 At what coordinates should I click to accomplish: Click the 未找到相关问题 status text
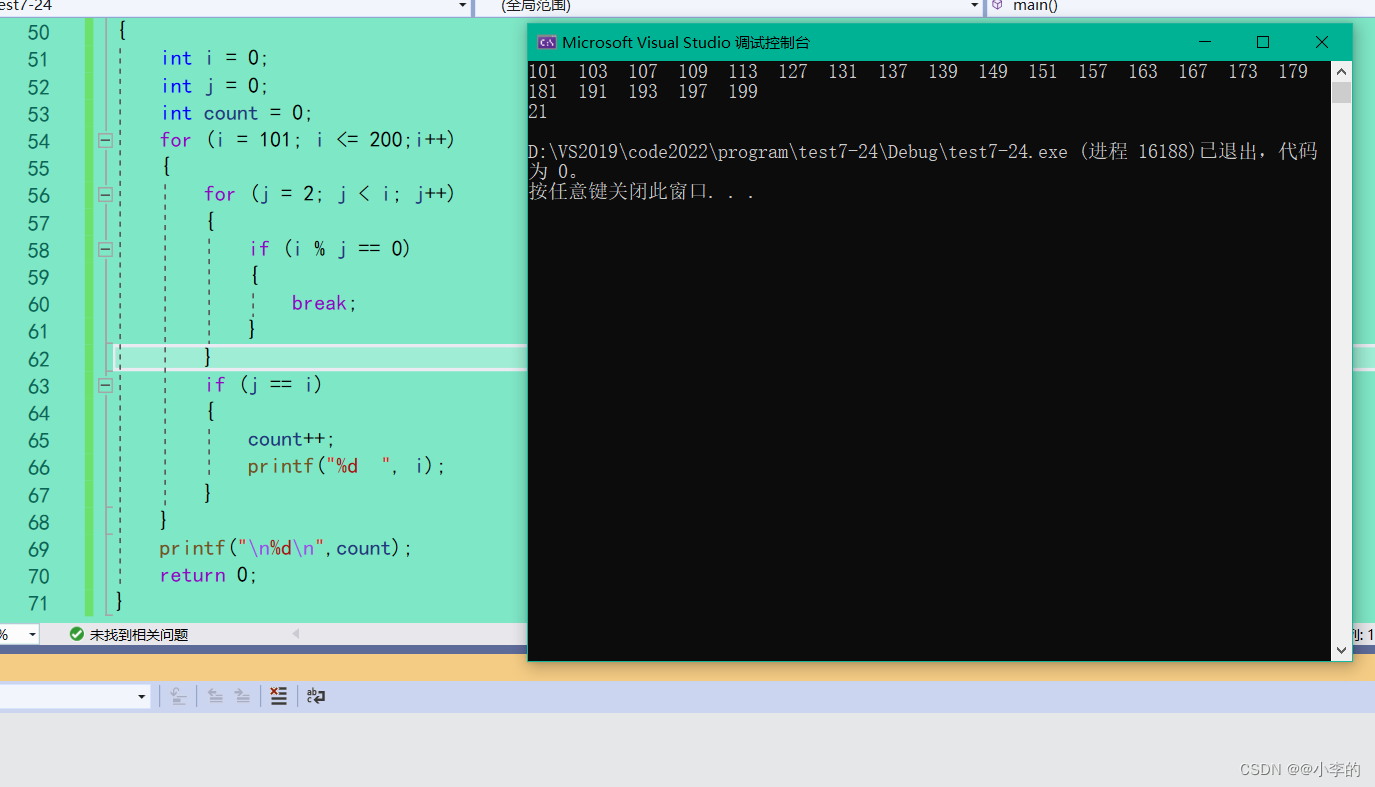[139, 635]
